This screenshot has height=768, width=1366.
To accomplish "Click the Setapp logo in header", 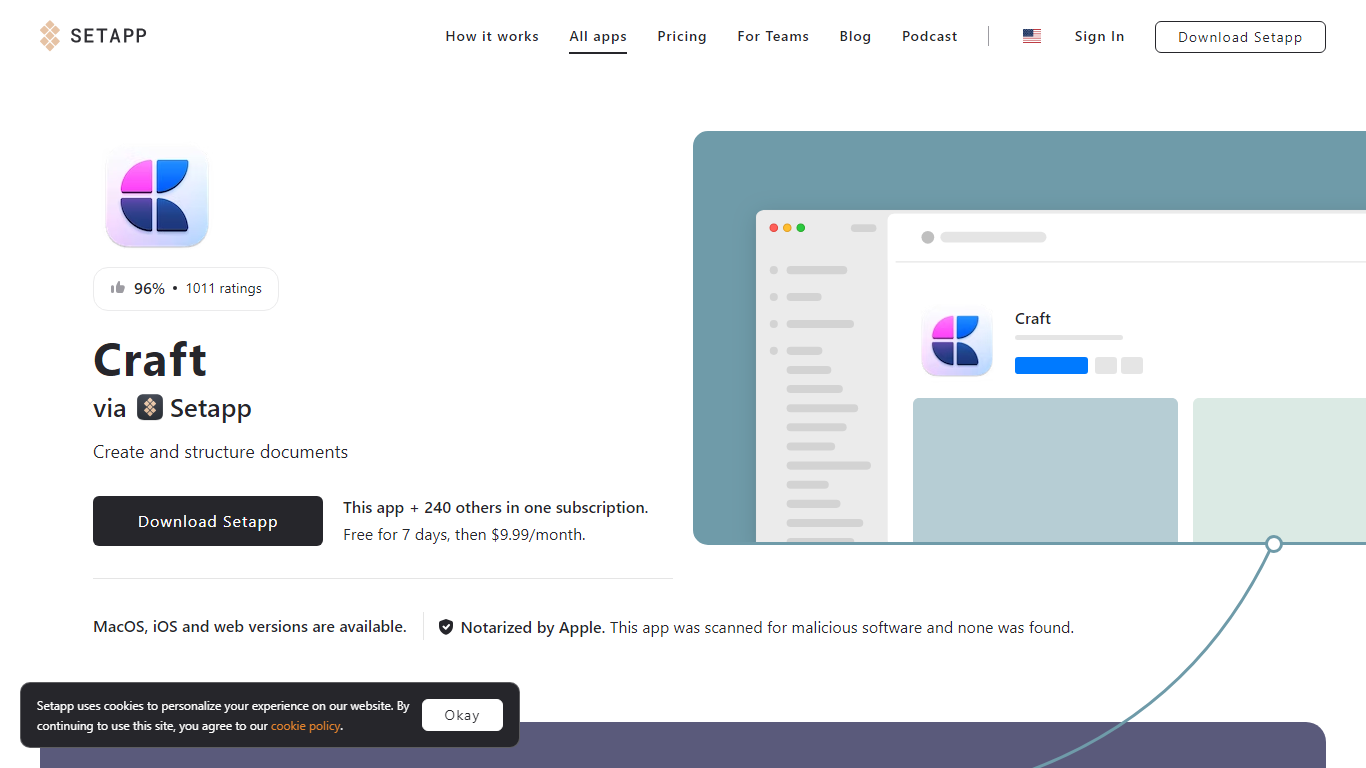I will pyautogui.click(x=93, y=36).
